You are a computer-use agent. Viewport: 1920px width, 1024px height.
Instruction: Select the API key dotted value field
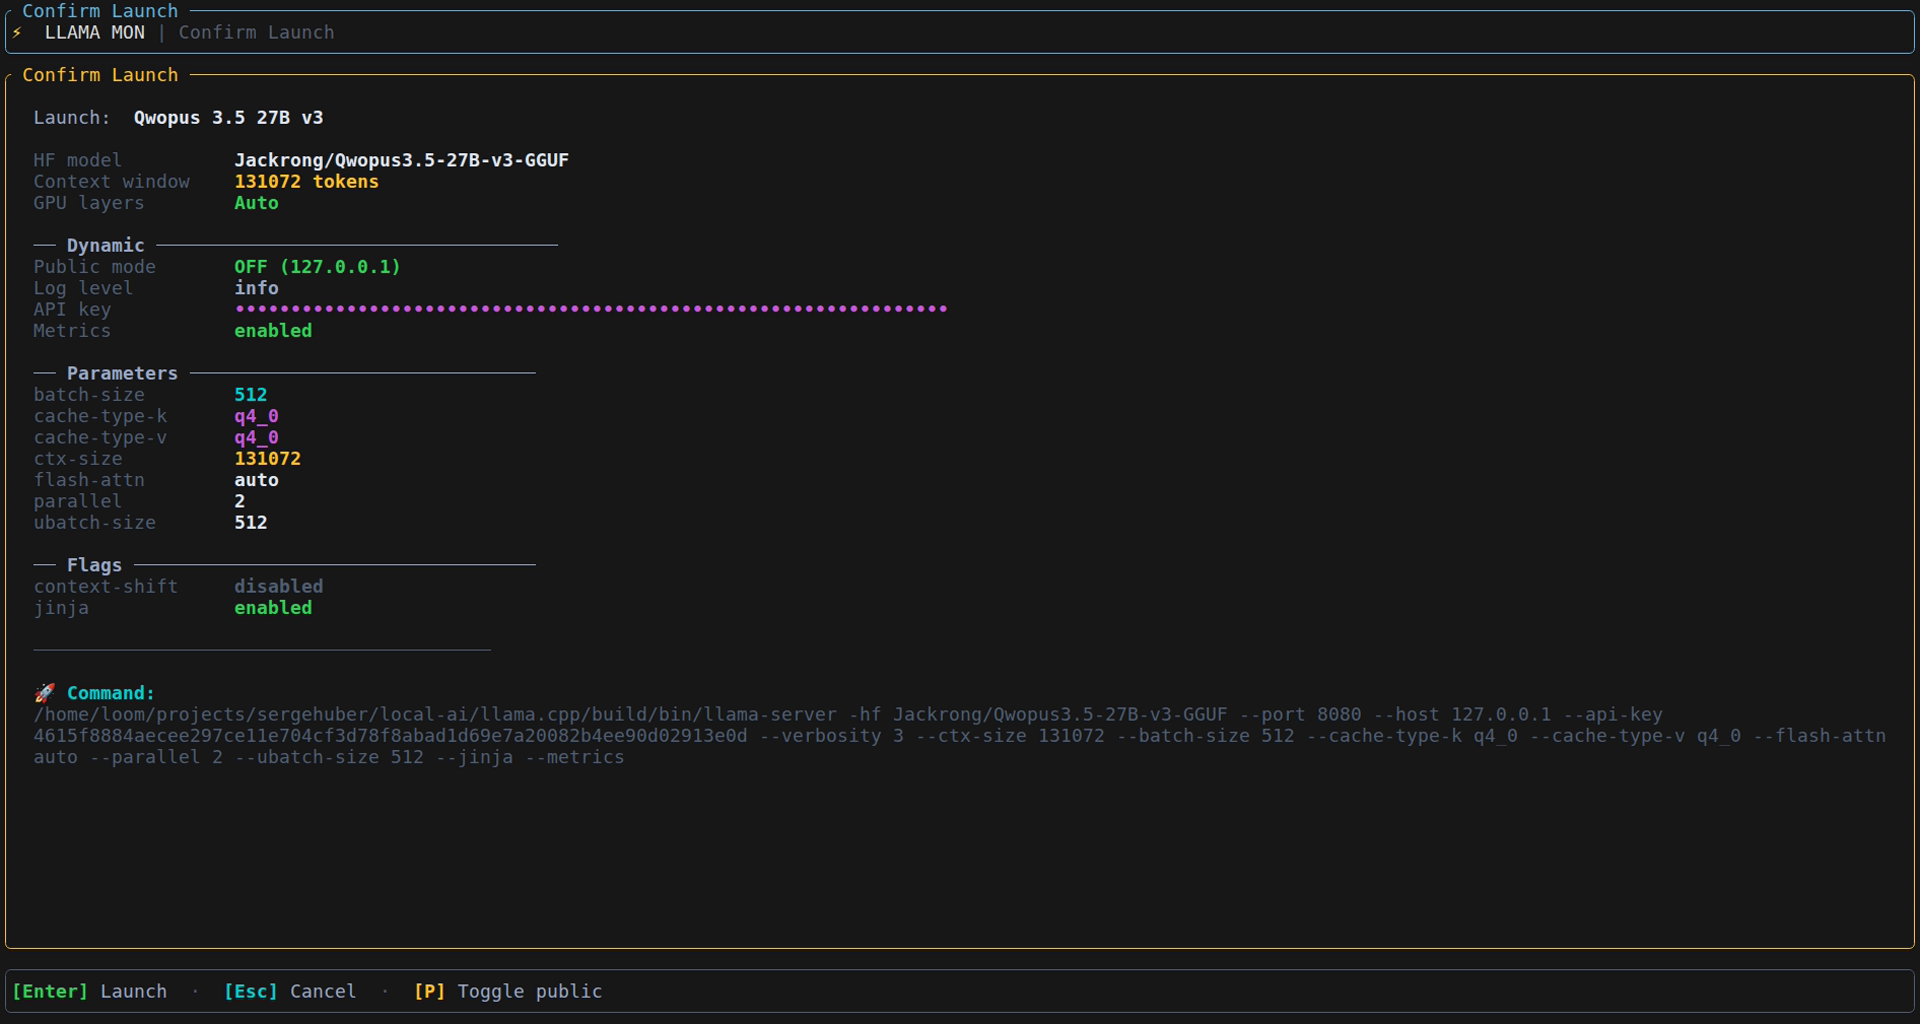589,309
